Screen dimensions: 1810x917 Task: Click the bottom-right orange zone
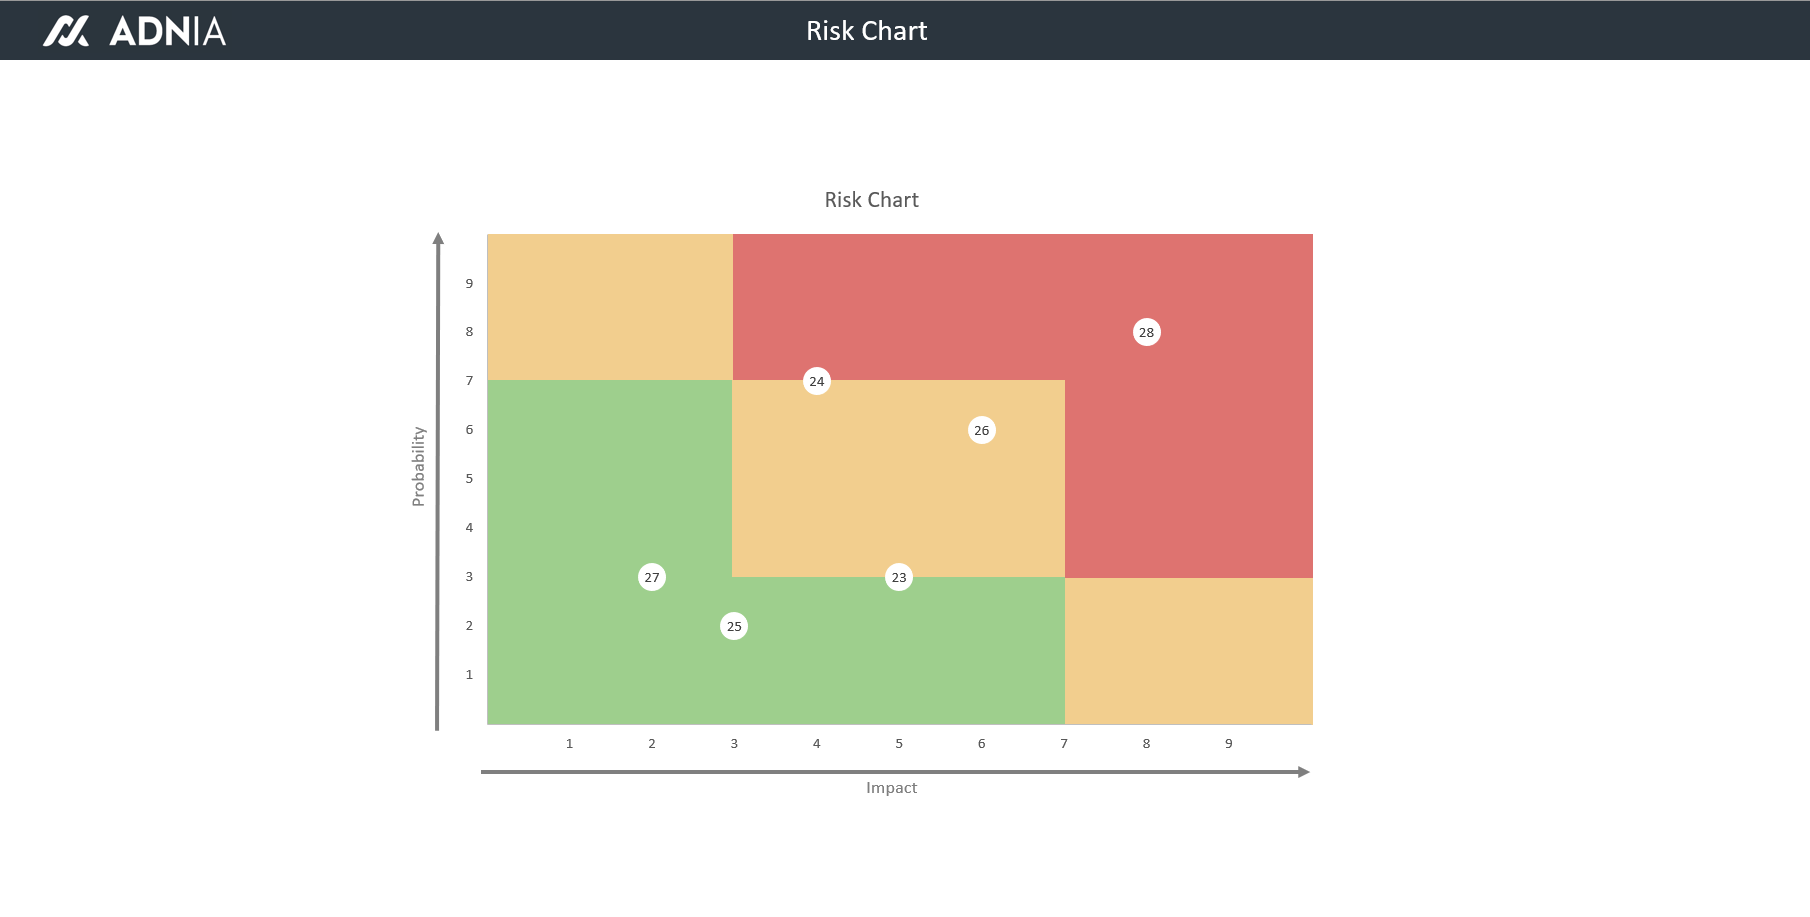click(x=1188, y=650)
